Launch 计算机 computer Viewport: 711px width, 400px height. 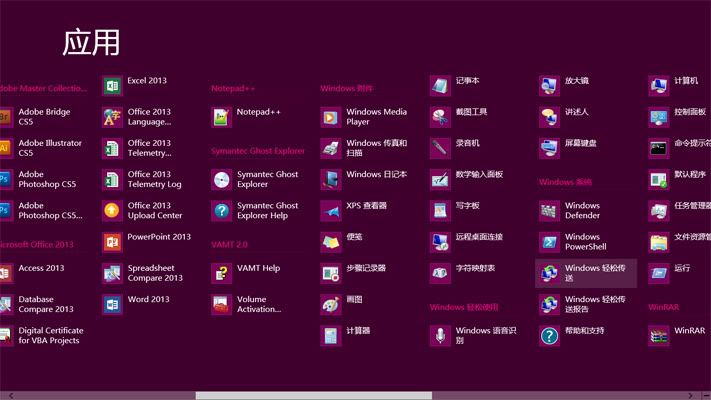tap(674, 86)
